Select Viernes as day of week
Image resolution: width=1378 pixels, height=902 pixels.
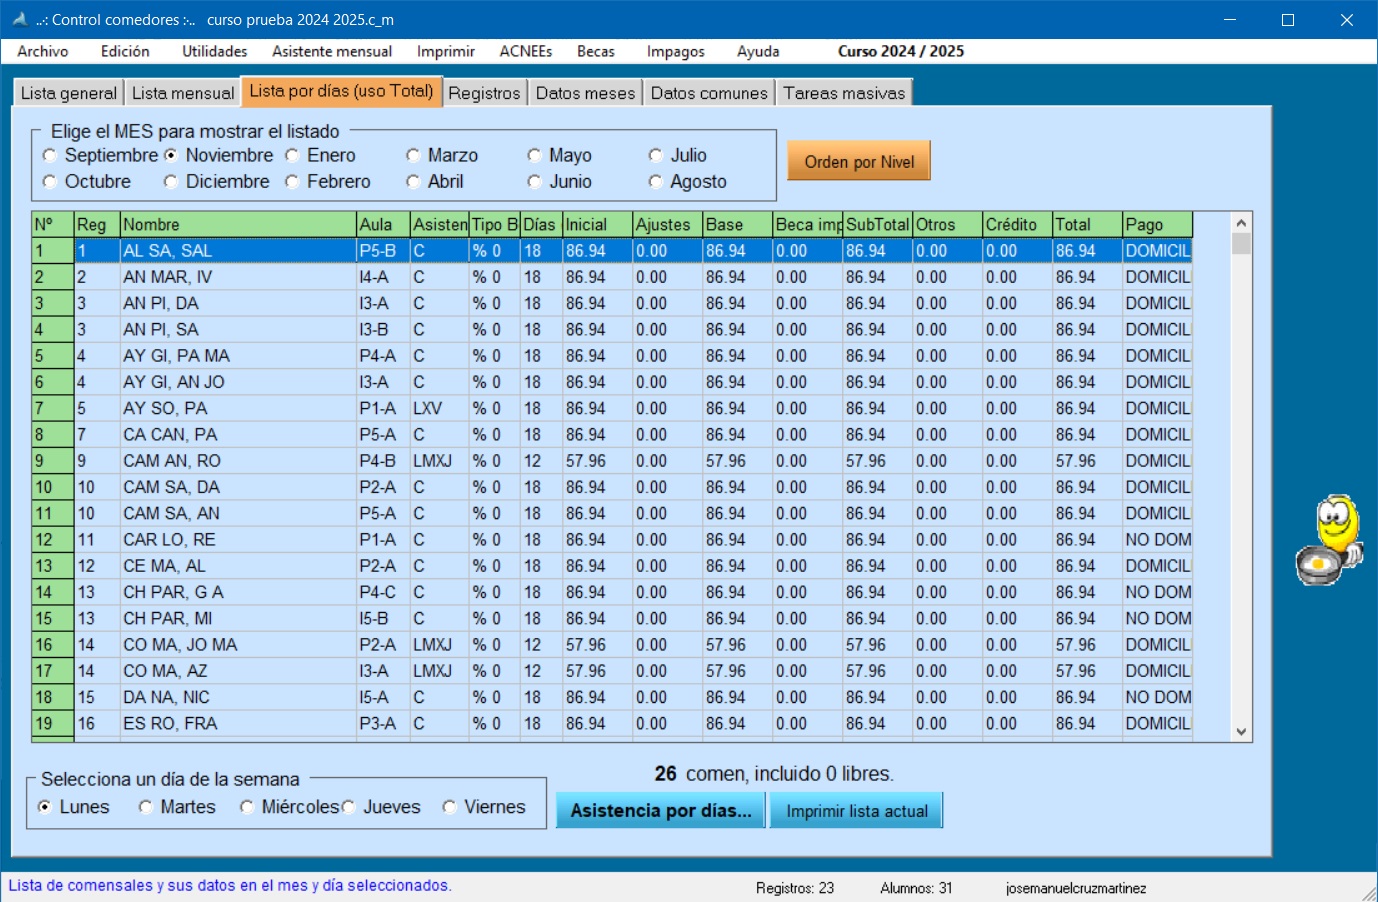pos(450,807)
